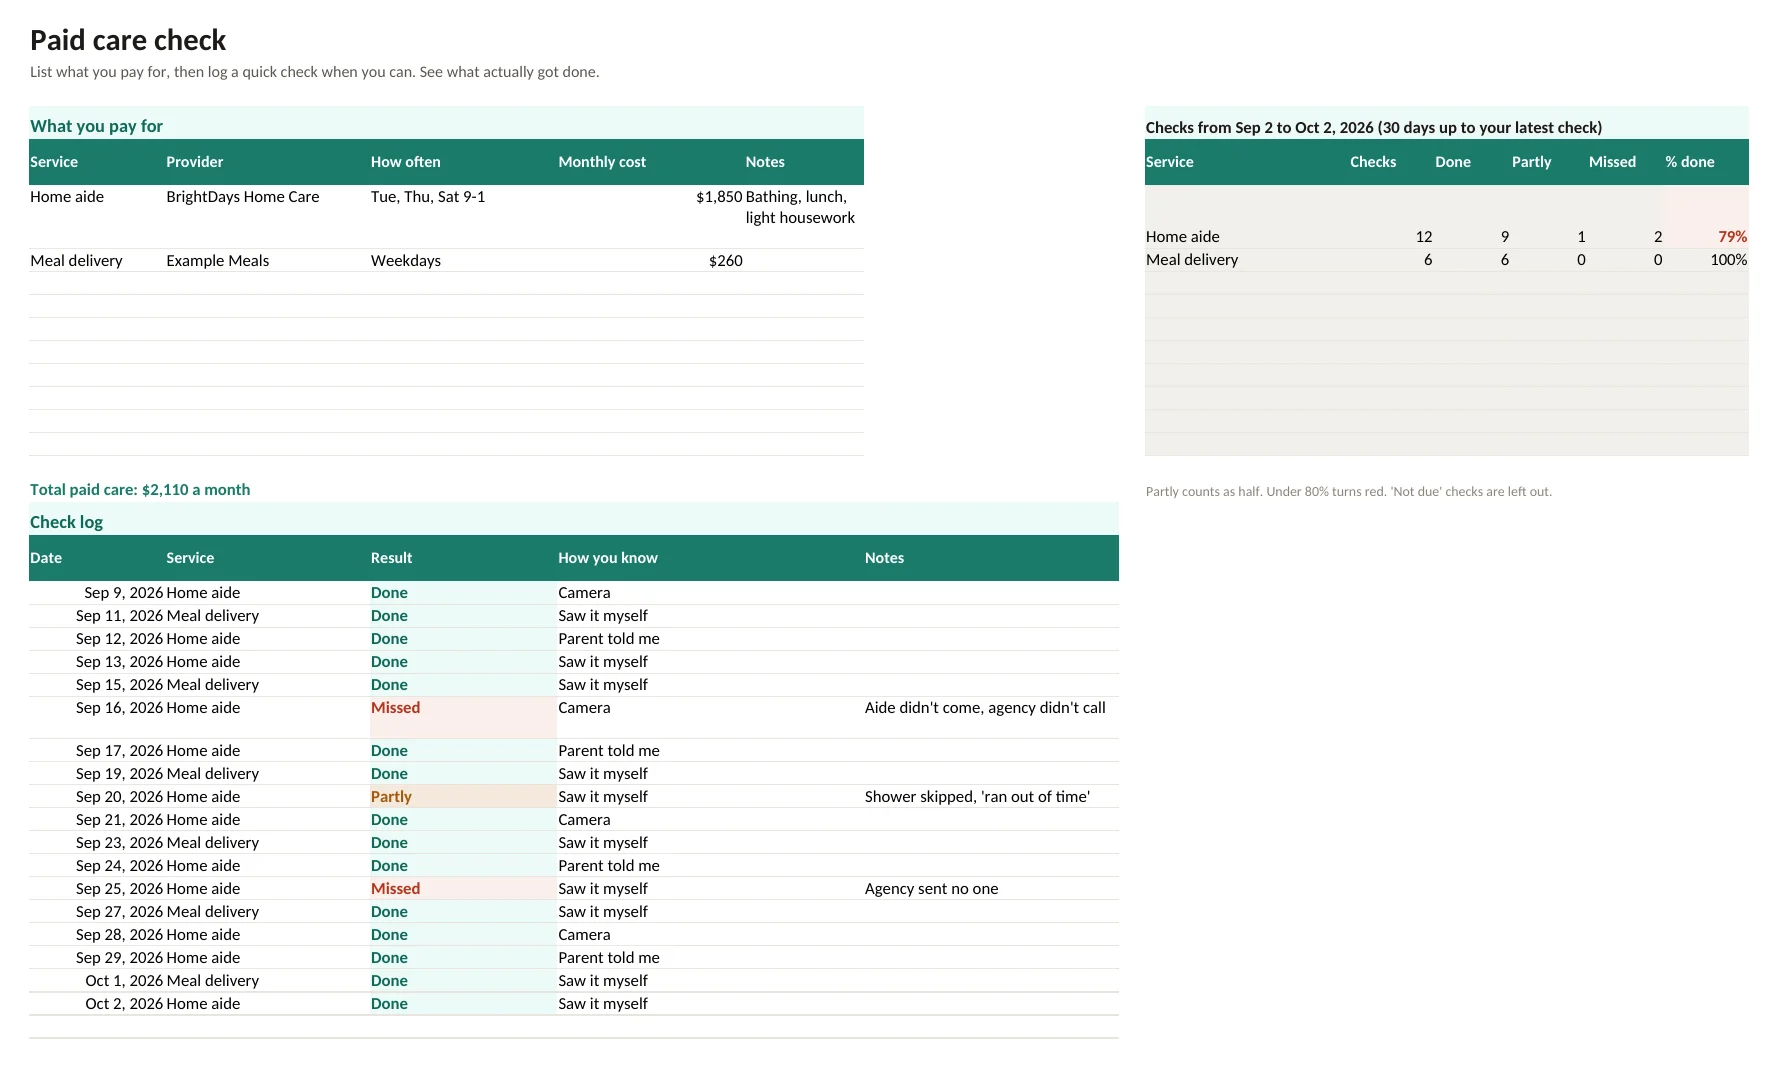1777x1067 pixels.
Task: Click the 'Total paid care: $2,110 a month' line
Action: point(140,490)
